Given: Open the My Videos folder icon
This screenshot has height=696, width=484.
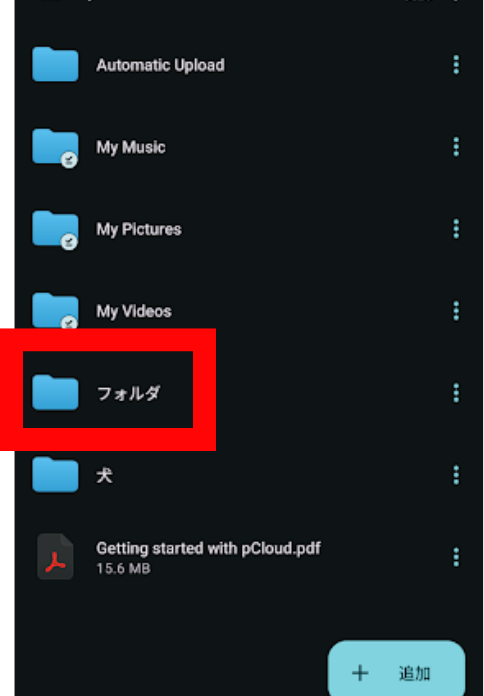Looking at the screenshot, I should (x=56, y=310).
